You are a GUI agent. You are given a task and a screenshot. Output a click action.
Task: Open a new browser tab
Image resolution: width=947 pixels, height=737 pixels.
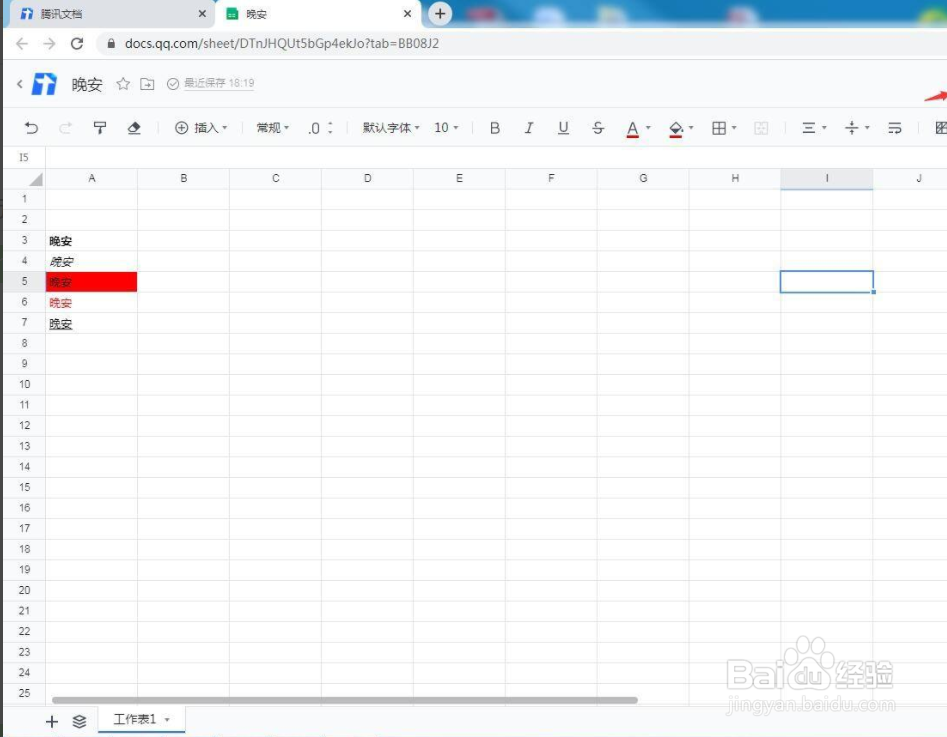pos(440,14)
